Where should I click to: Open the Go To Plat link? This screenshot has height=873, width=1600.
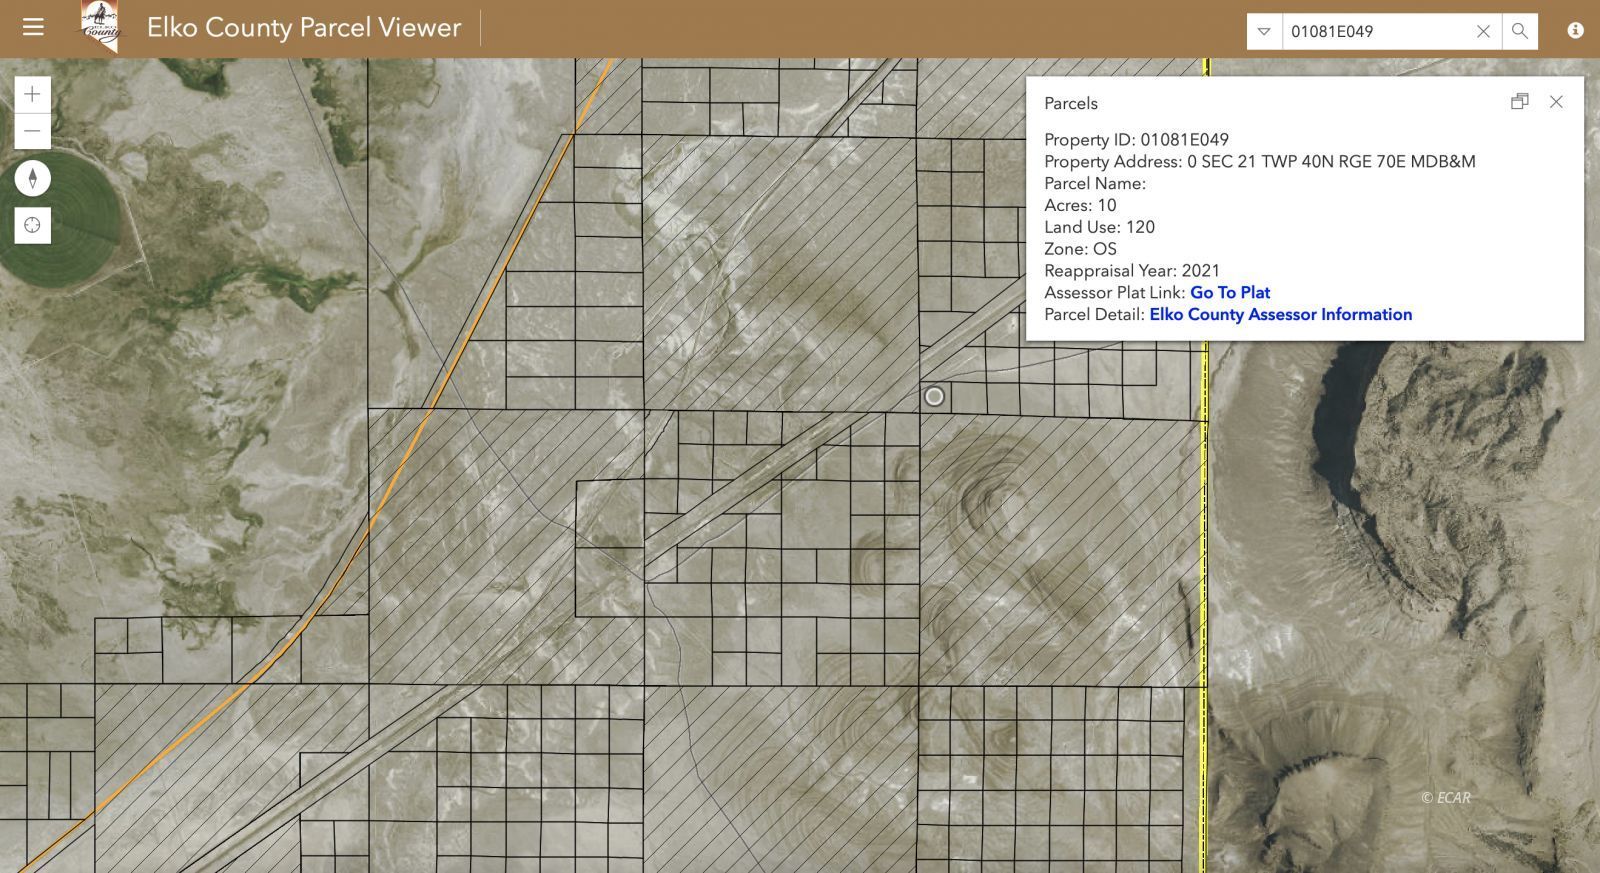click(1230, 292)
